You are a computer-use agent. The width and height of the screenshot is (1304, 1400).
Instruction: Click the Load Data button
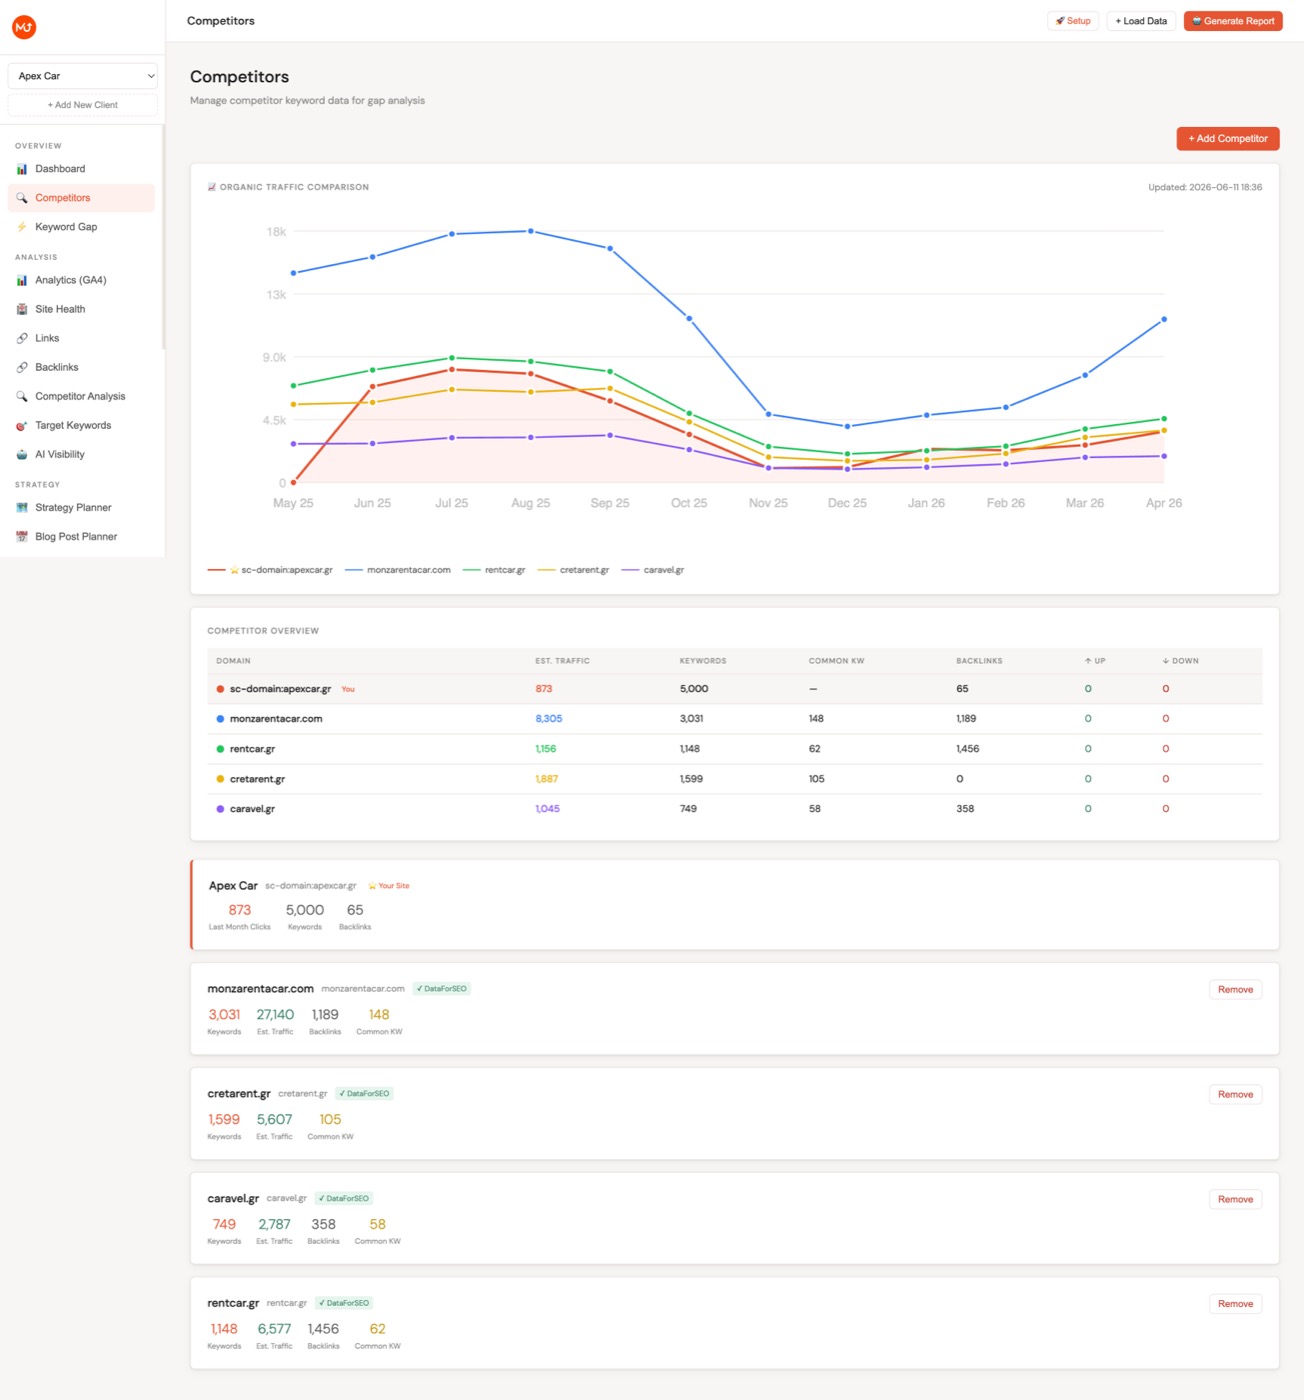[x=1141, y=21]
